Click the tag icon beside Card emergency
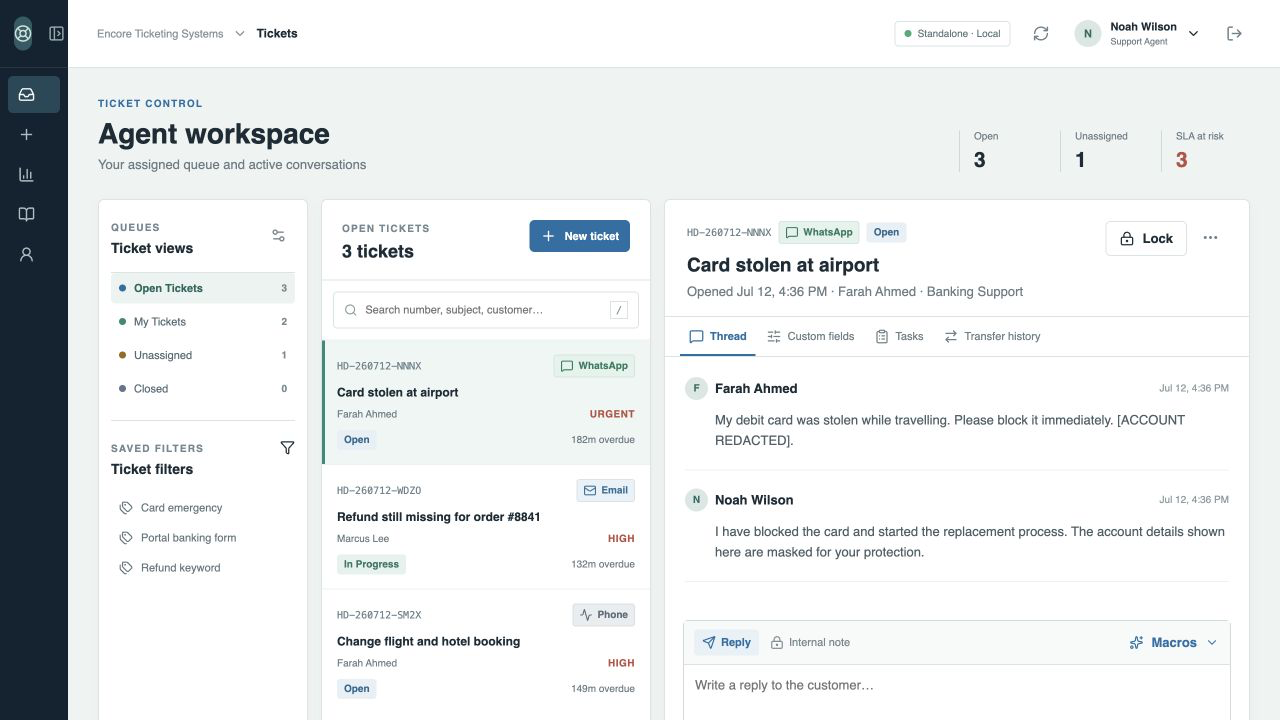Screen dimensions: 1280x720 click(x=126, y=508)
